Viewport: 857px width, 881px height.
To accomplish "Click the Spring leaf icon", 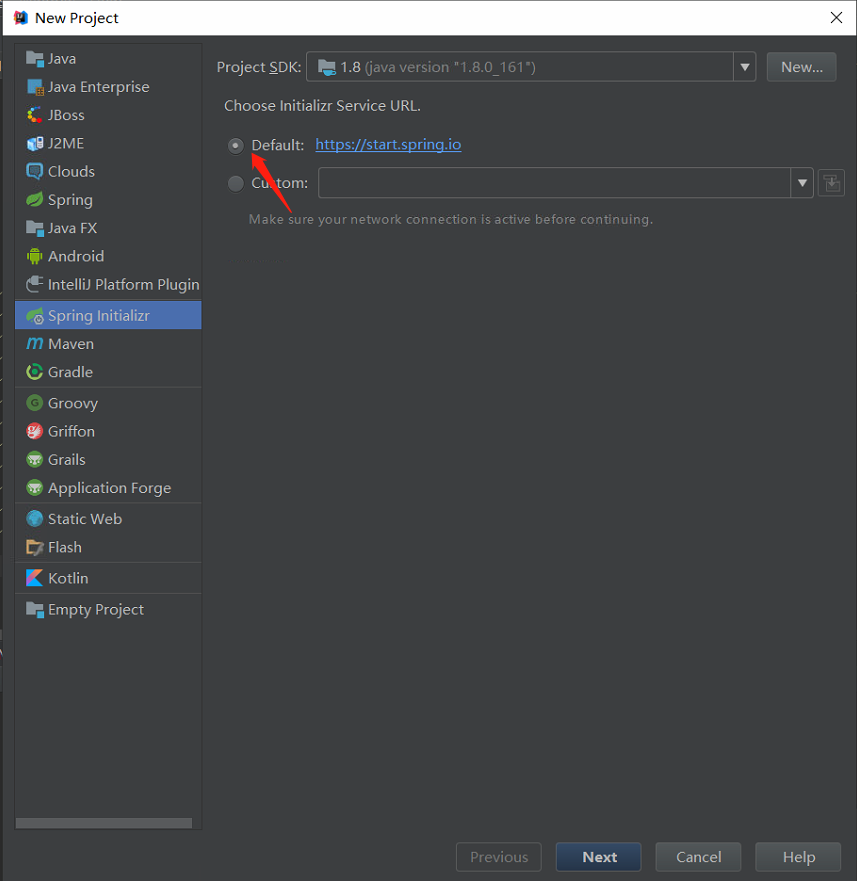I will [x=34, y=199].
